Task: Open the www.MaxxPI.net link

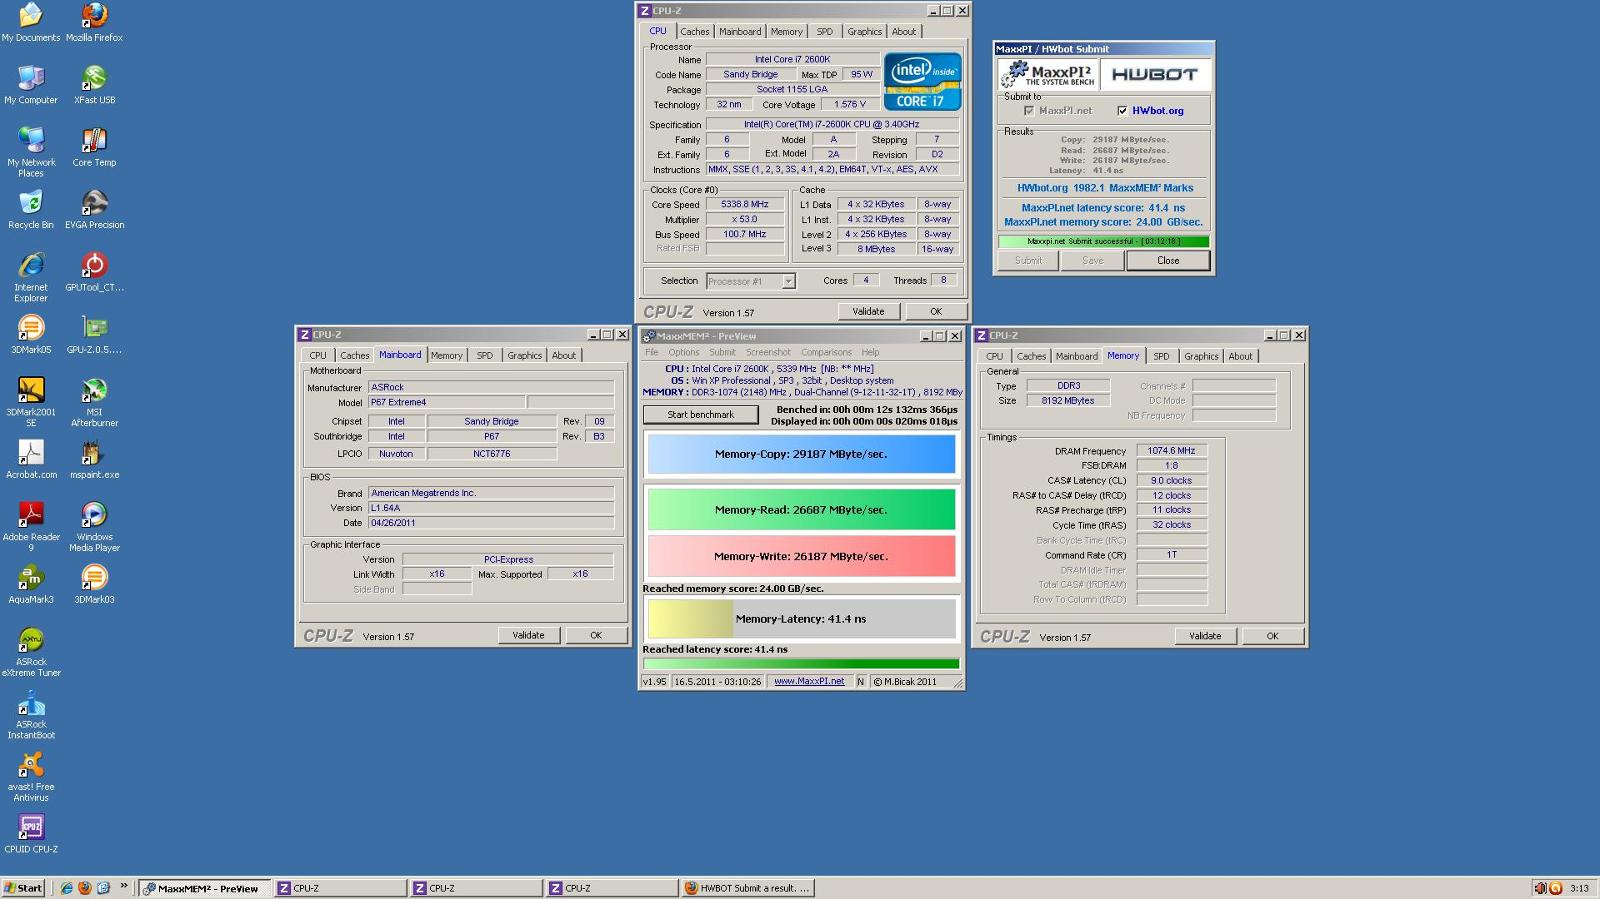Action: click(x=809, y=682)
